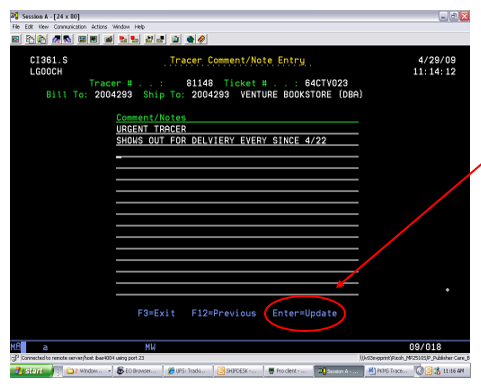Switch to Pro client taskbar window
This screenshot has height=391, width=481.
click(x=289, y=371)
